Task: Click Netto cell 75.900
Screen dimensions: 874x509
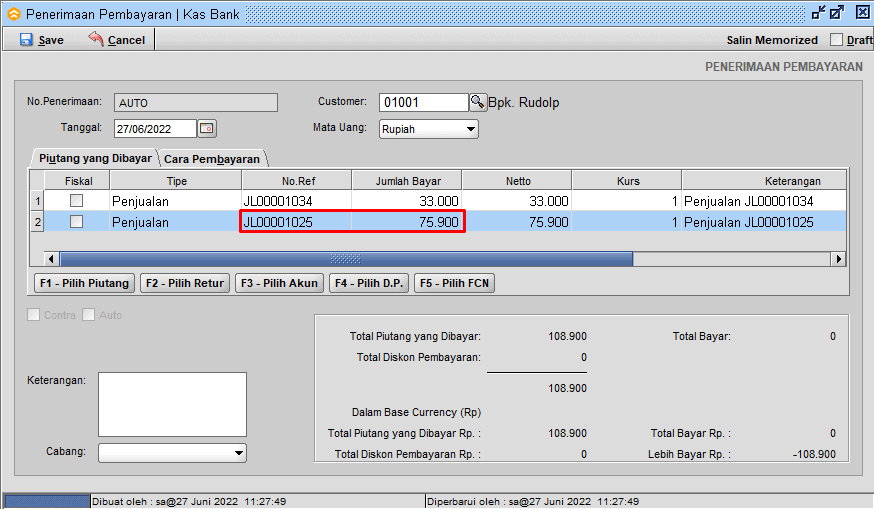Action: (517, 222)
